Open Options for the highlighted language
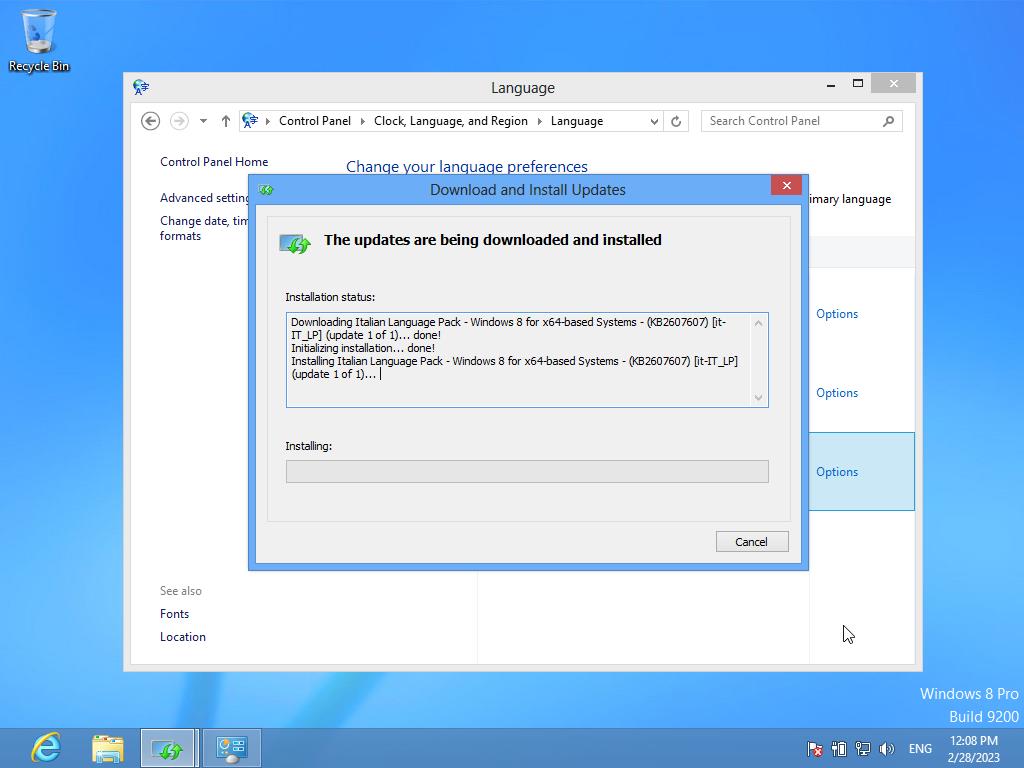This screenshot has width=1024, height=768. (837, 472)
